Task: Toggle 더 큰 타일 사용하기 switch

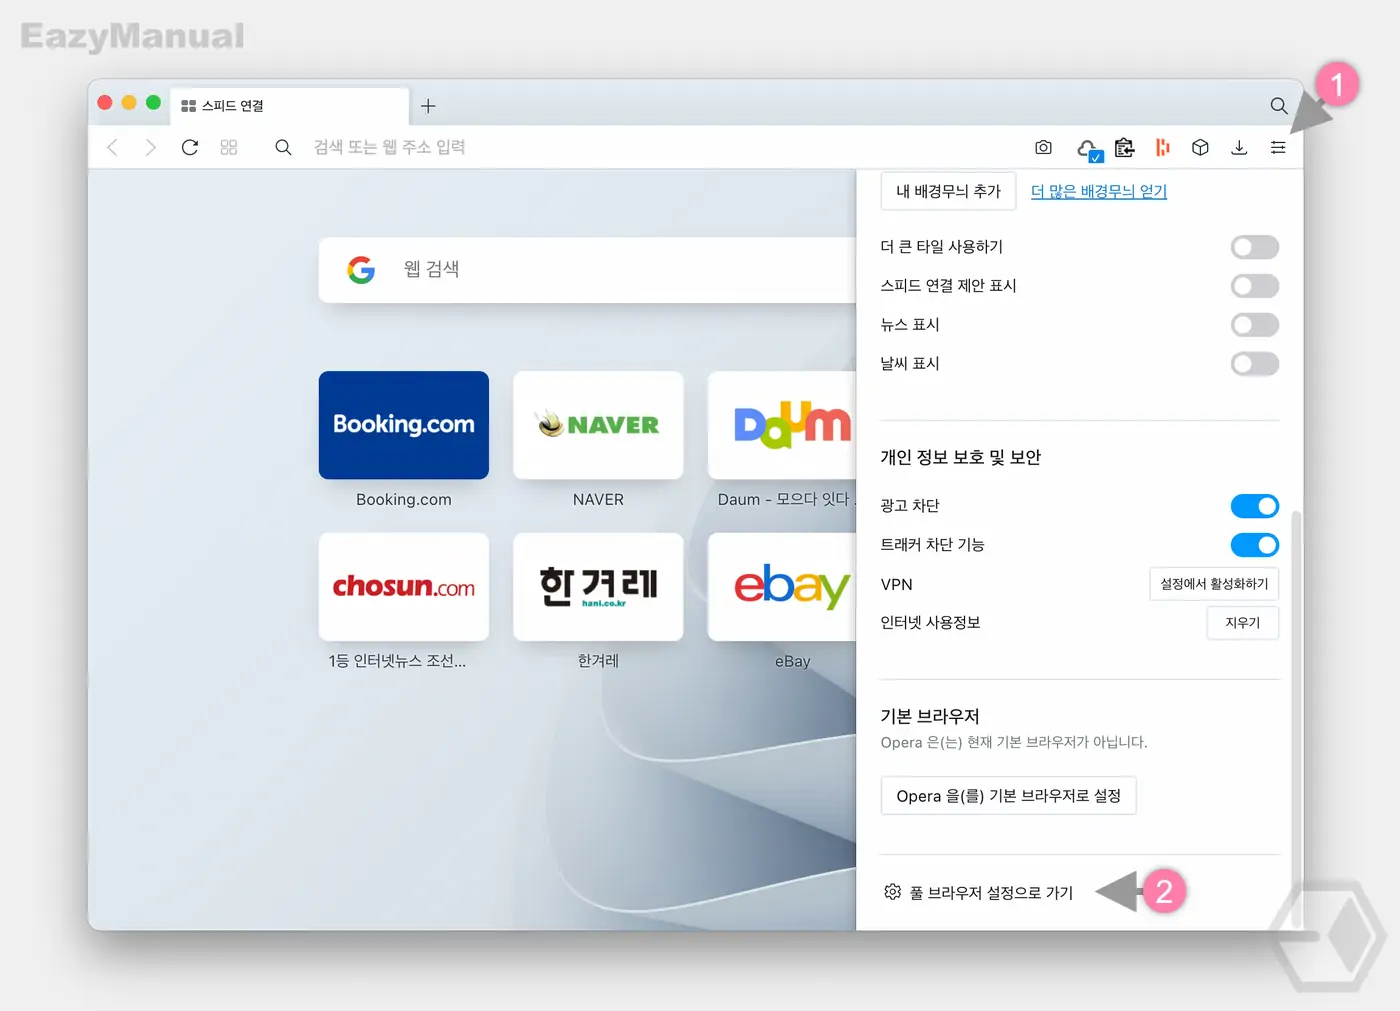Action: click(x=1255, y=247)
